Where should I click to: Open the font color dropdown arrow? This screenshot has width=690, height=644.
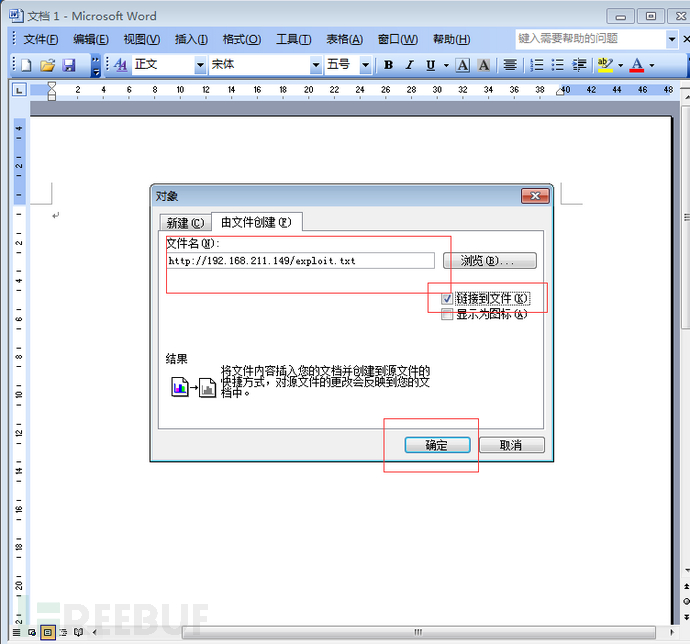pos(652,65)
